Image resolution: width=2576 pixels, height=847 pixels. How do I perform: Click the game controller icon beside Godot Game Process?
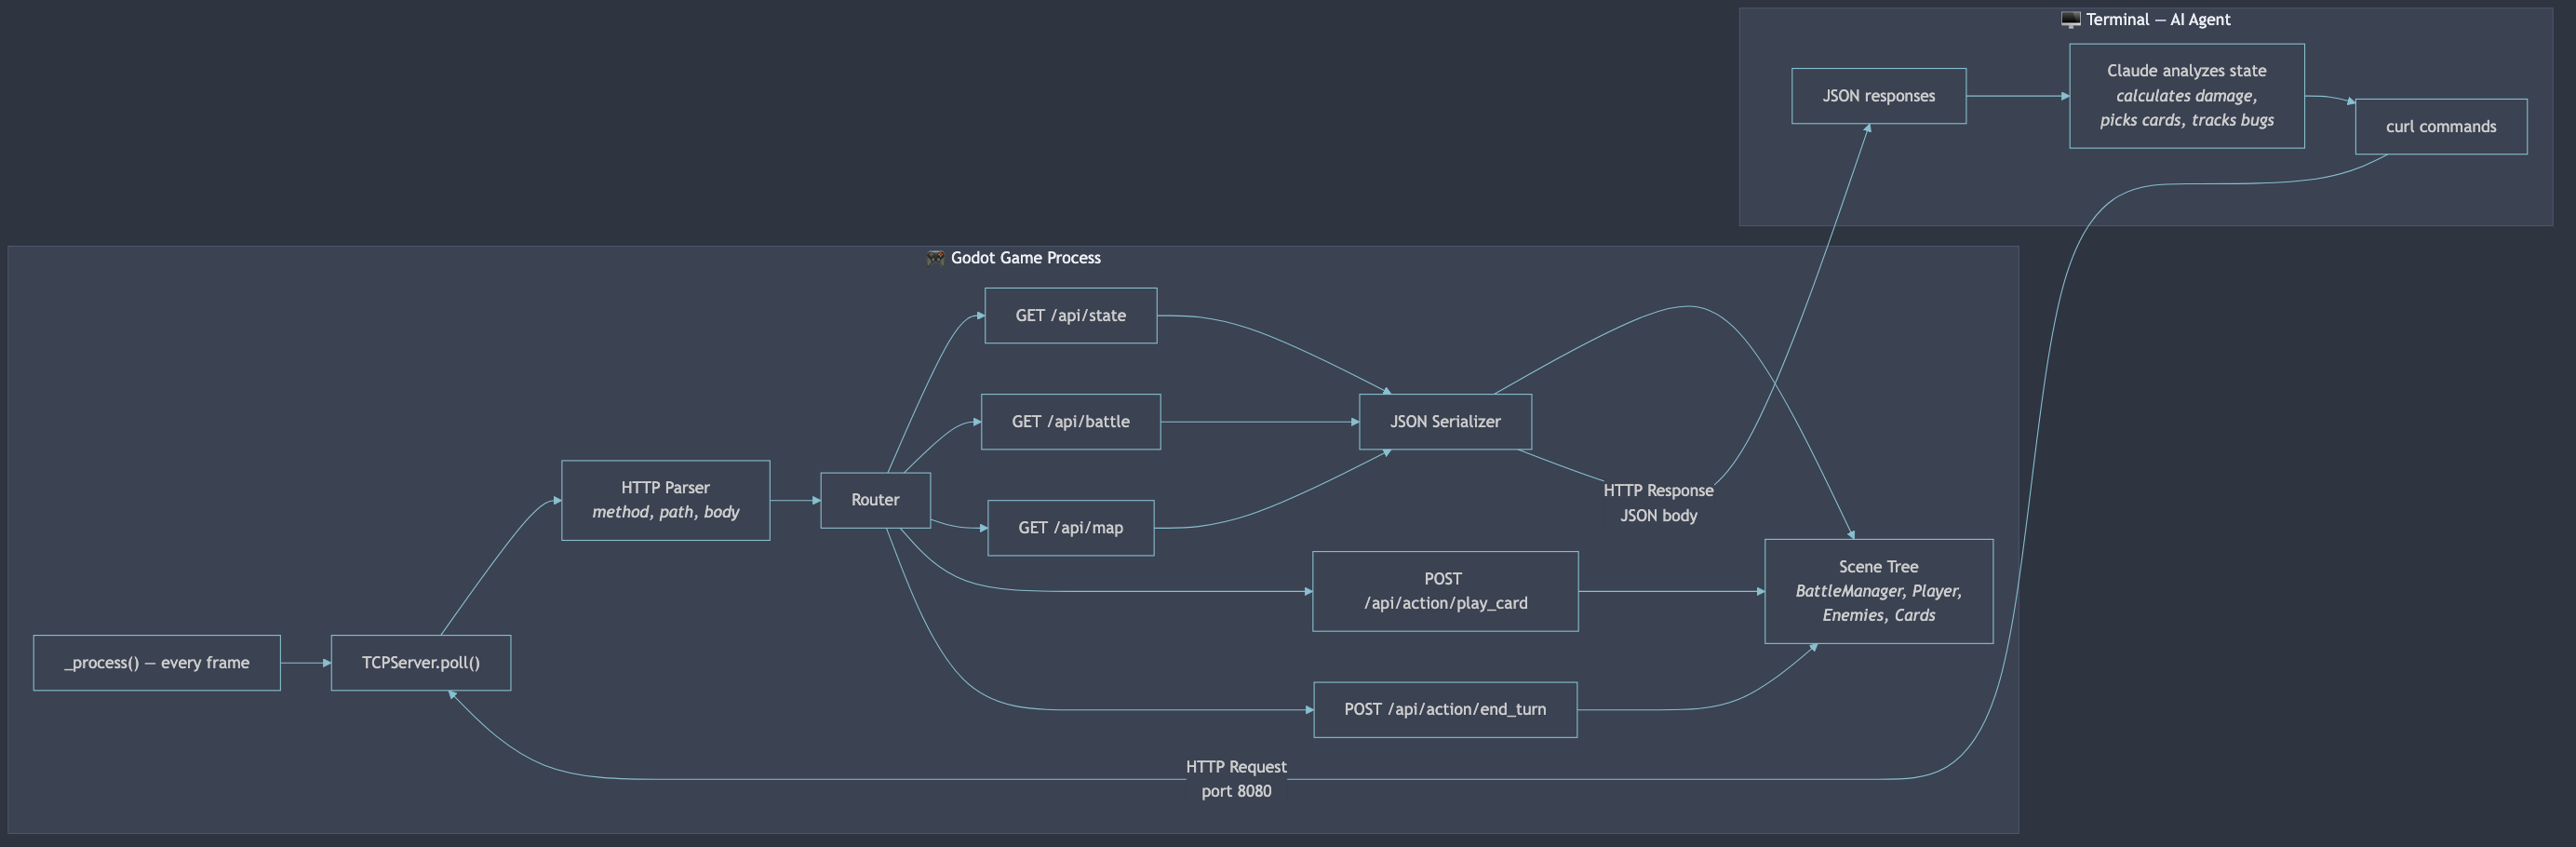(937, 257)
